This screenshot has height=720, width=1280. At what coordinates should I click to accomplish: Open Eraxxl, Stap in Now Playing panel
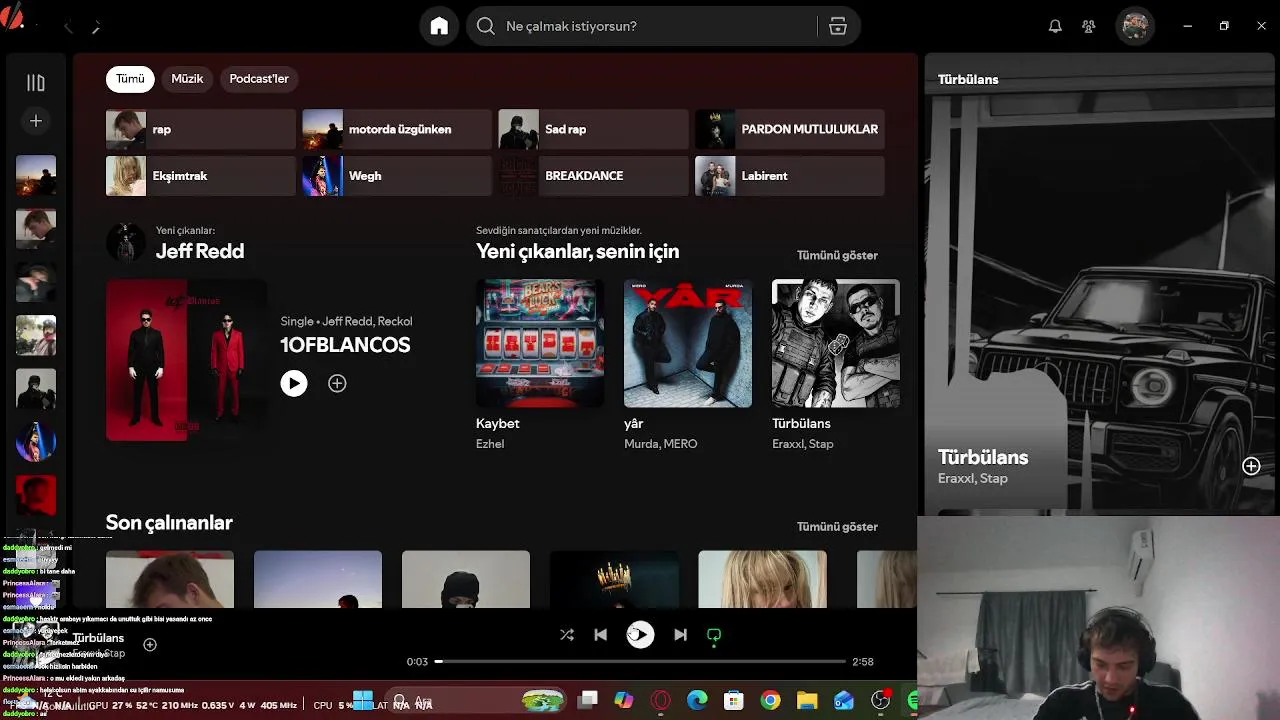[x=973, y=479]
